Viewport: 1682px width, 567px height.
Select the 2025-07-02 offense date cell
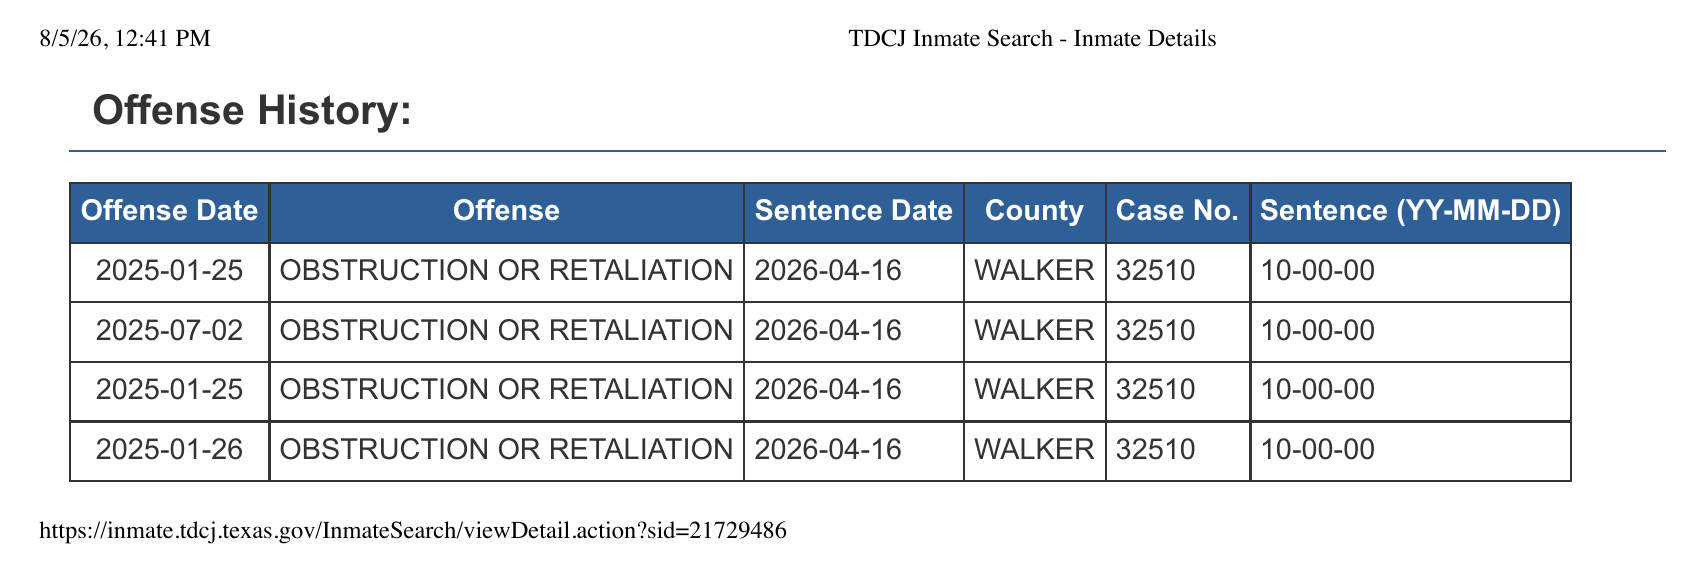coord(169,331)
